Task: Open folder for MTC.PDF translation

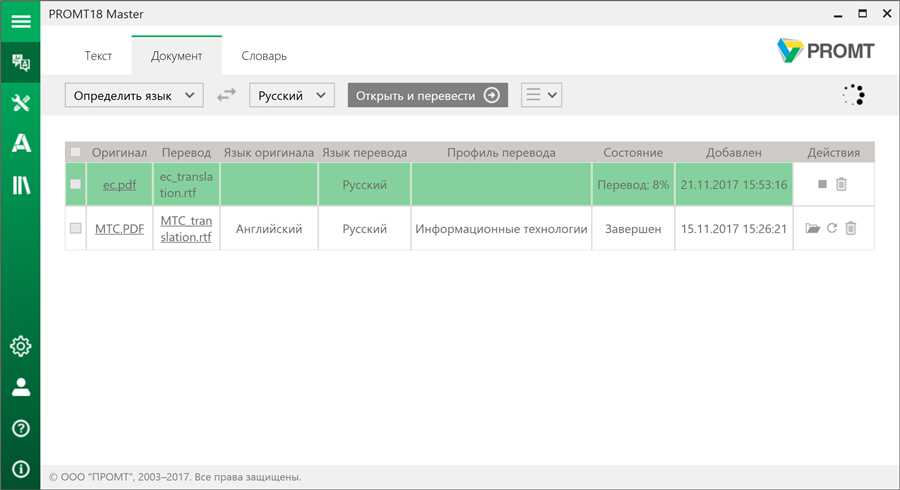Action: (x=812, y=228)
